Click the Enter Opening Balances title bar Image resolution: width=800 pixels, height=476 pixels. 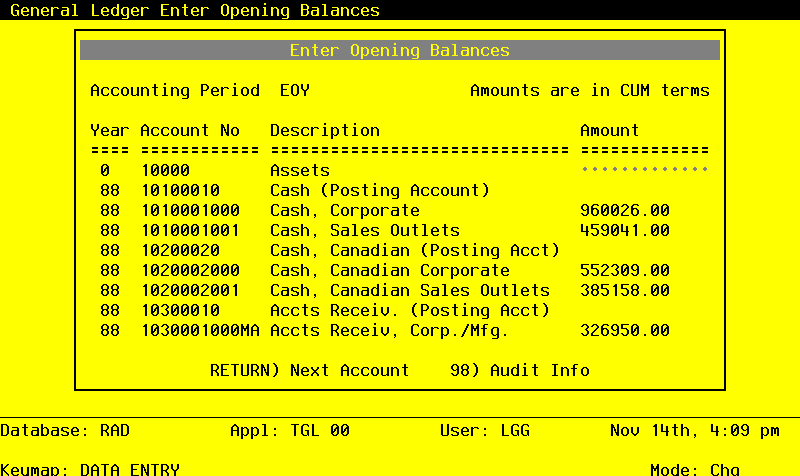399,50
